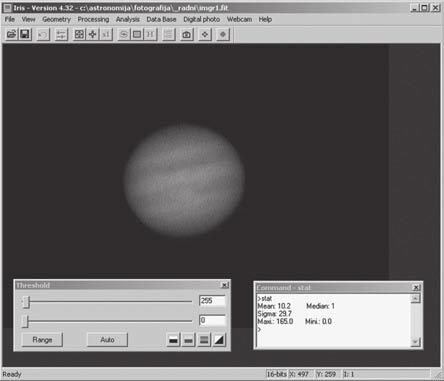
Task: Open the Webcam menu
Action: [239, 19]
